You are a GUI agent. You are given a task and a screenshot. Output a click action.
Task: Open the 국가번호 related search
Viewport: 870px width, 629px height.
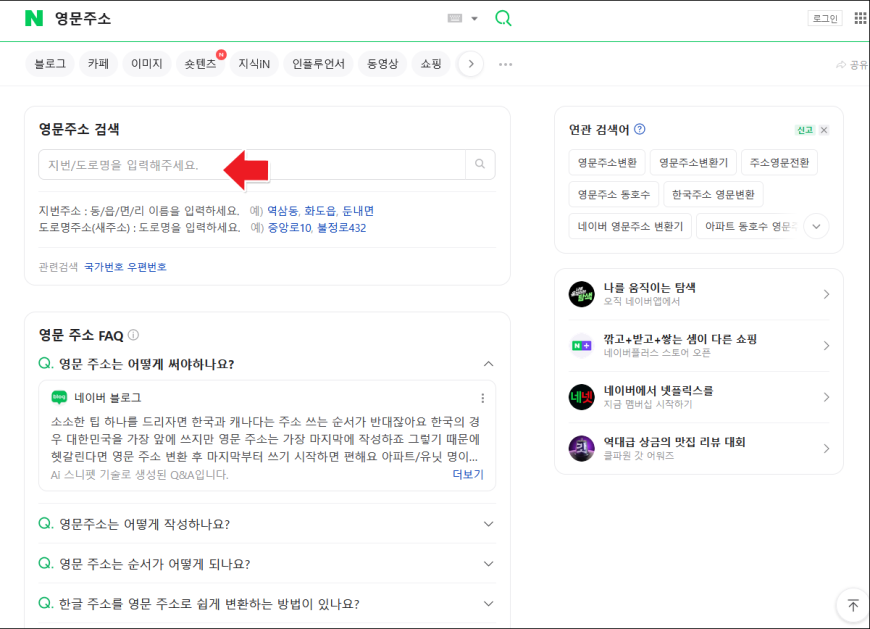pyautogui.click(x=104, y=267)
